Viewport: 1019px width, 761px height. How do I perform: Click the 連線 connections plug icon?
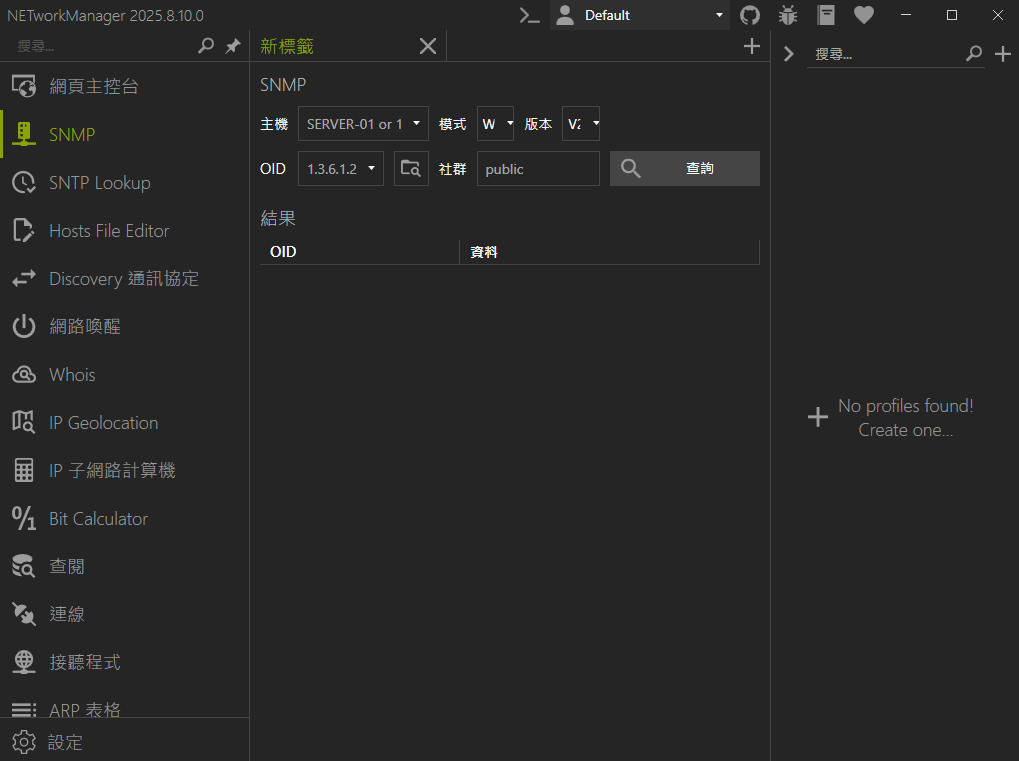click(x=24, y=614)
